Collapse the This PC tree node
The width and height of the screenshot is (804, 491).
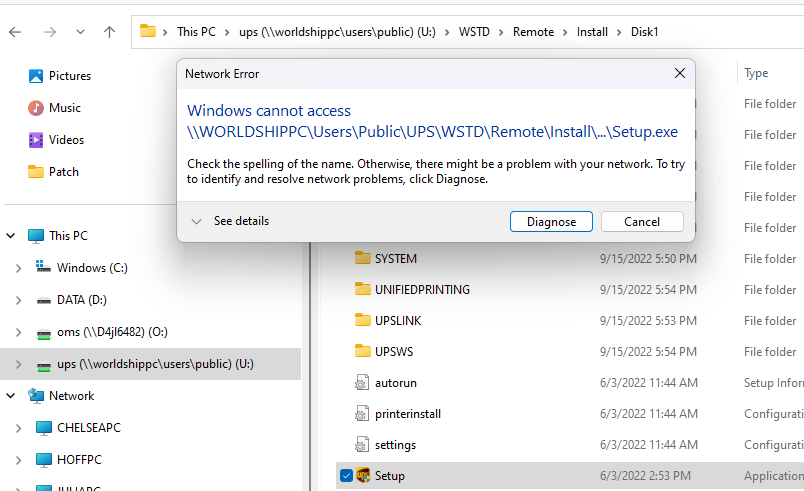[11, 236]
